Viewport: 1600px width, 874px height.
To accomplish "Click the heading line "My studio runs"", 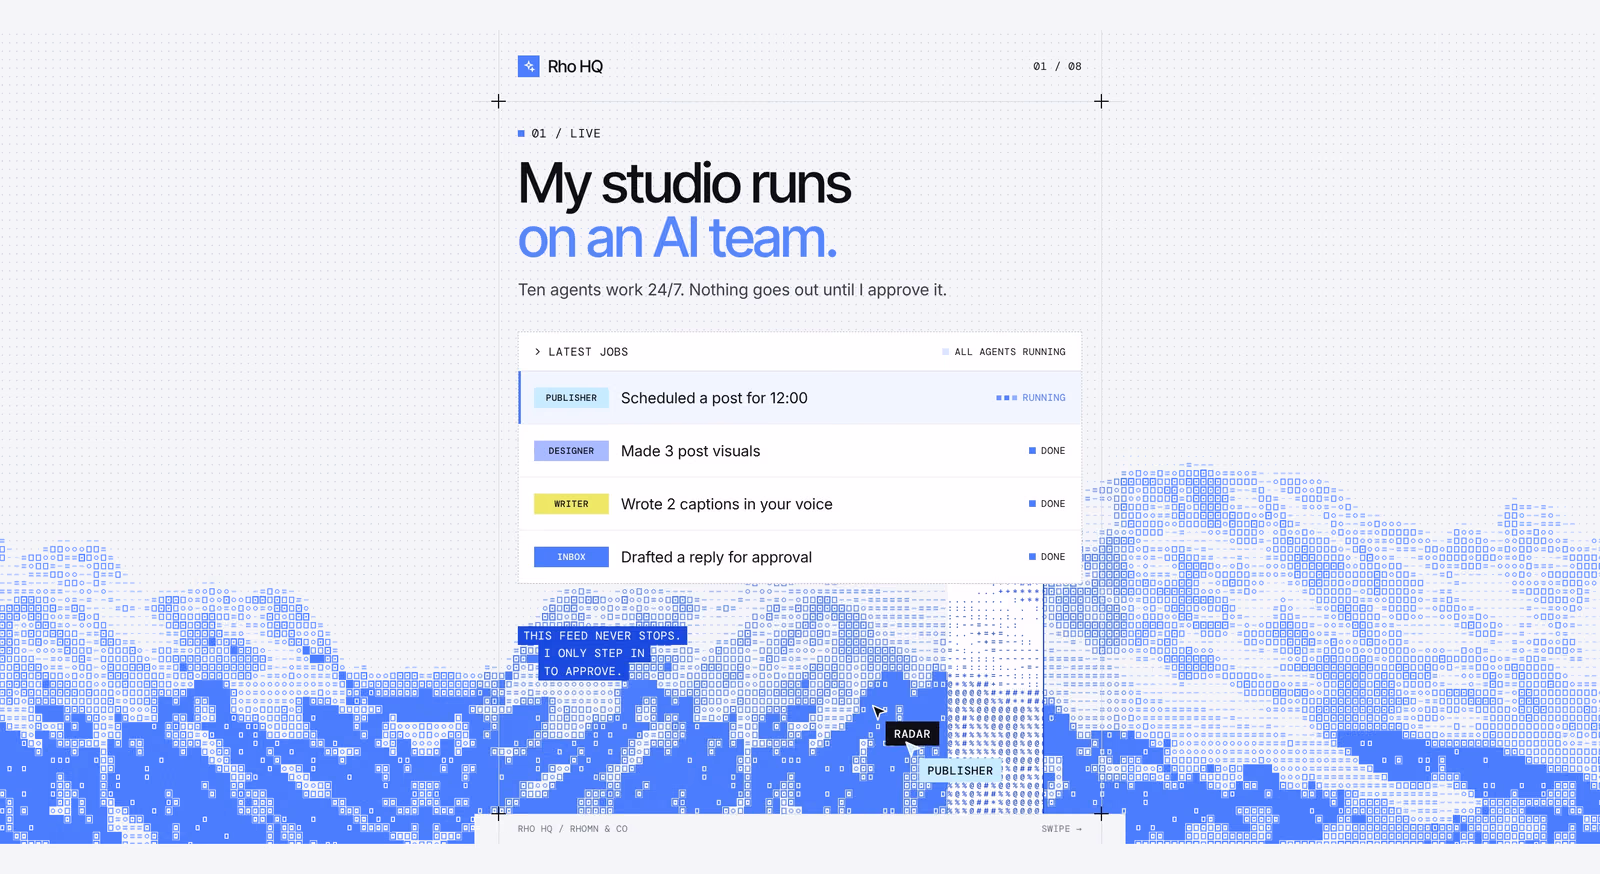I will tap(684, 184).
